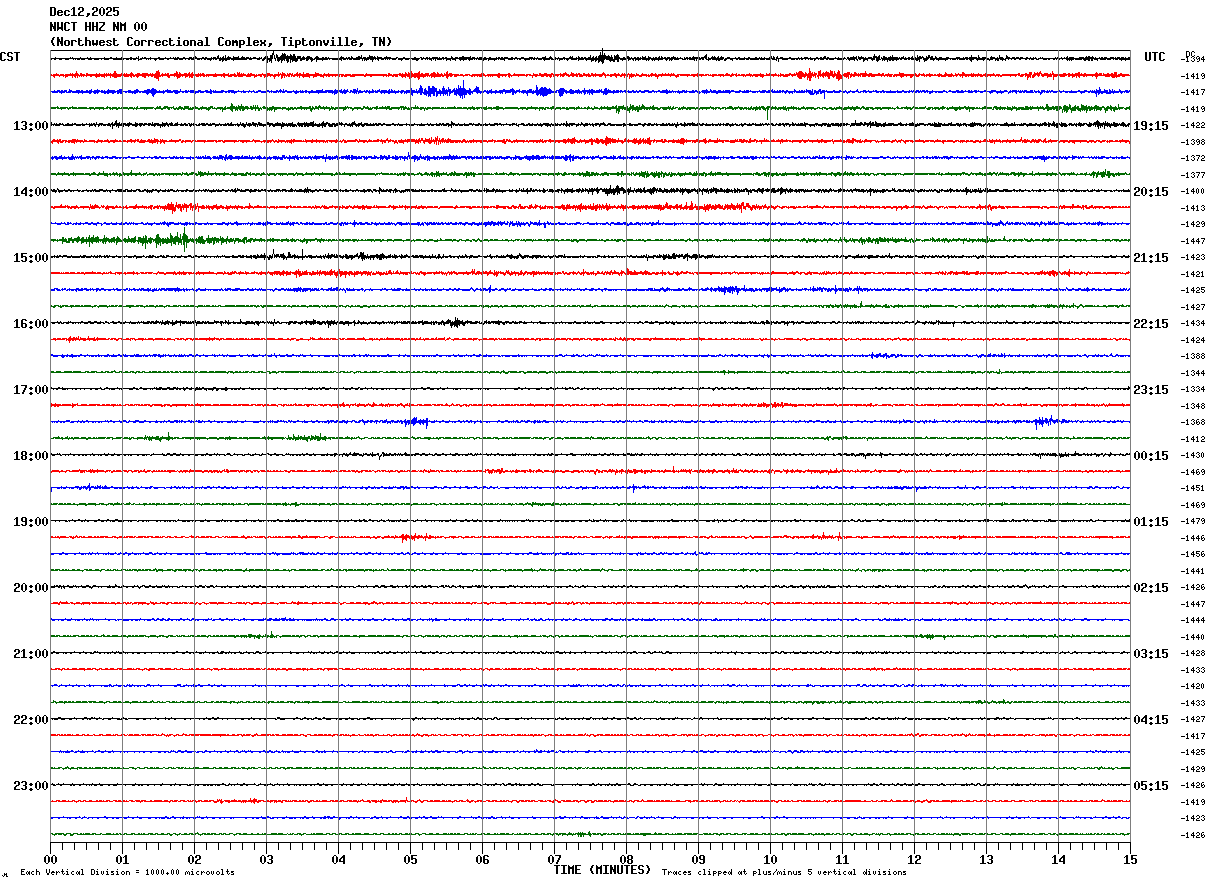Click minute tick label '13' on x-axis

click(986, 859)
